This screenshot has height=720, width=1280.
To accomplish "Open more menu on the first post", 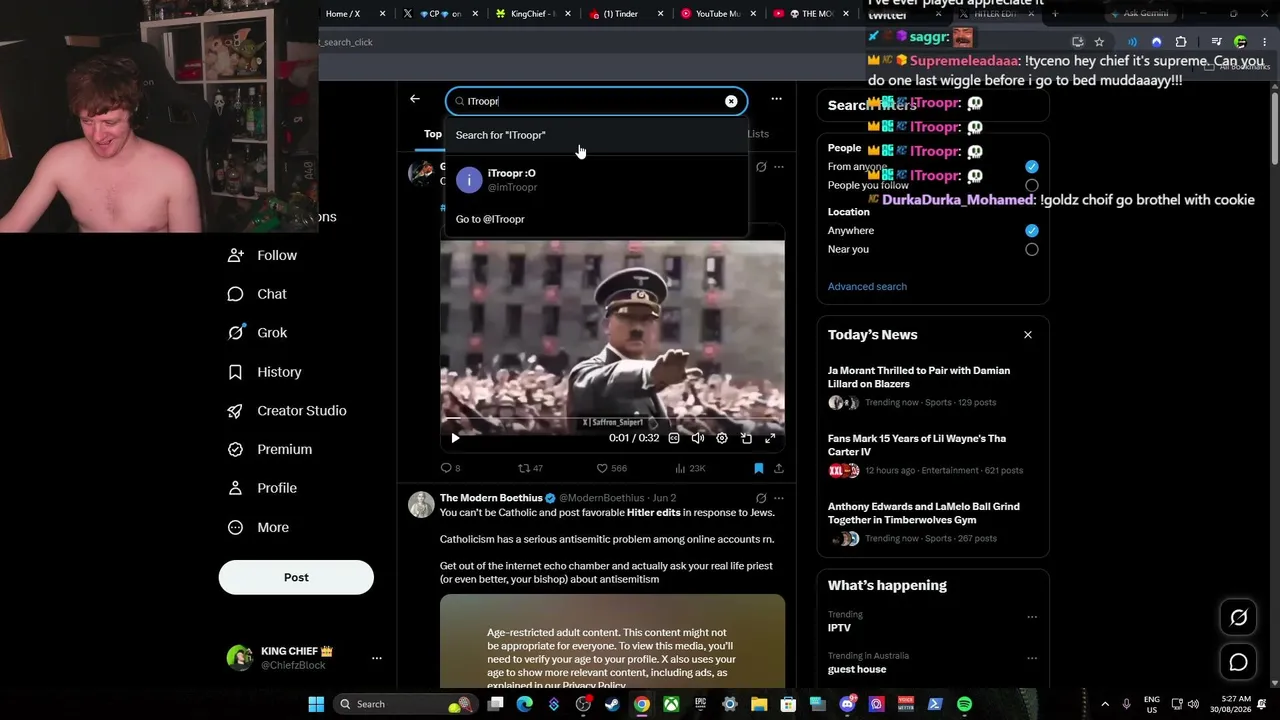I will 779,167.
